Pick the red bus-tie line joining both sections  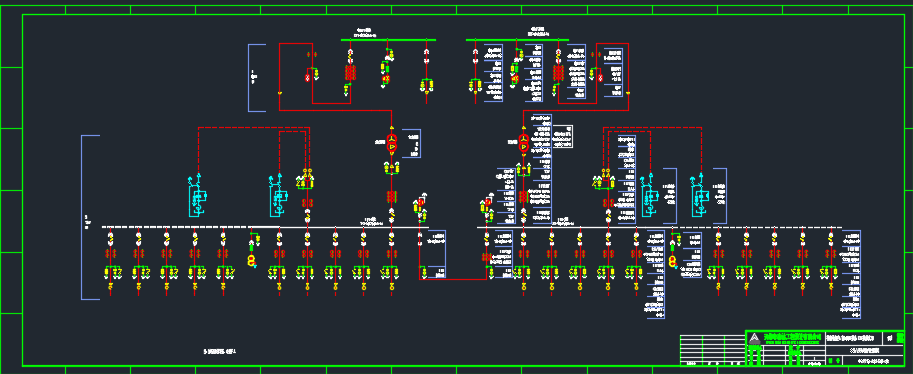(x=453, y=280)
